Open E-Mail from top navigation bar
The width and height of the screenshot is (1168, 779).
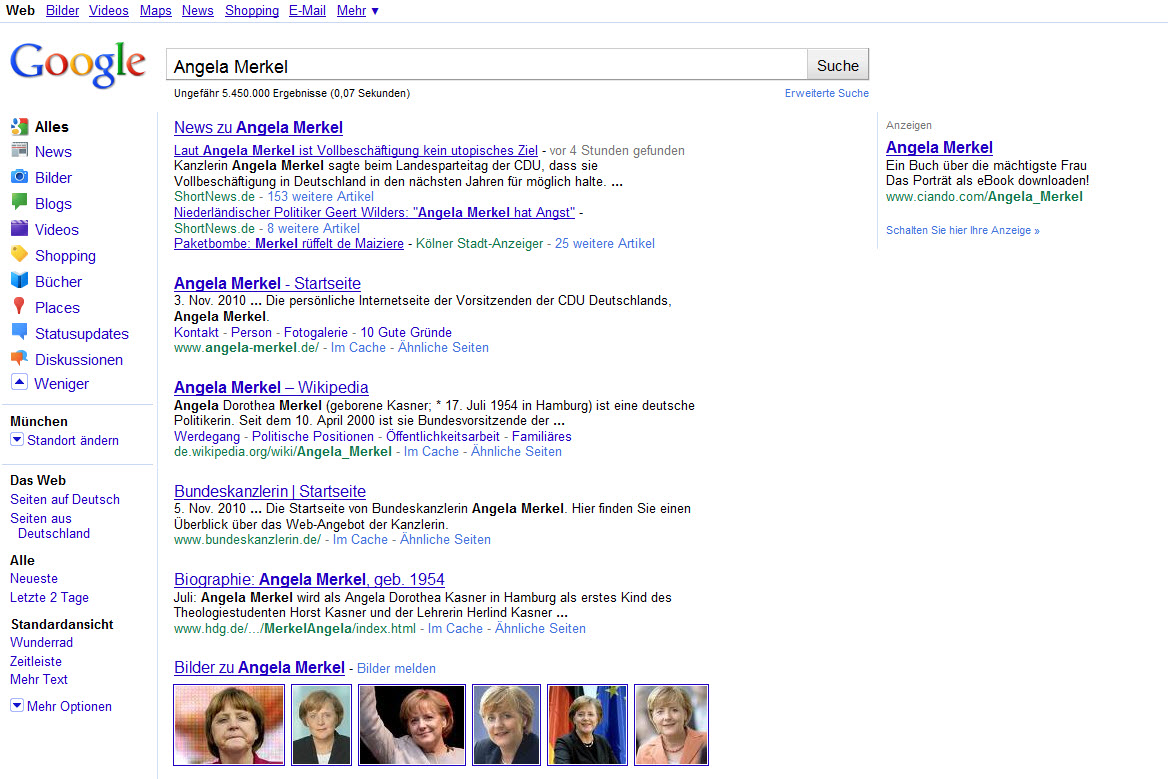coord(307,10)
